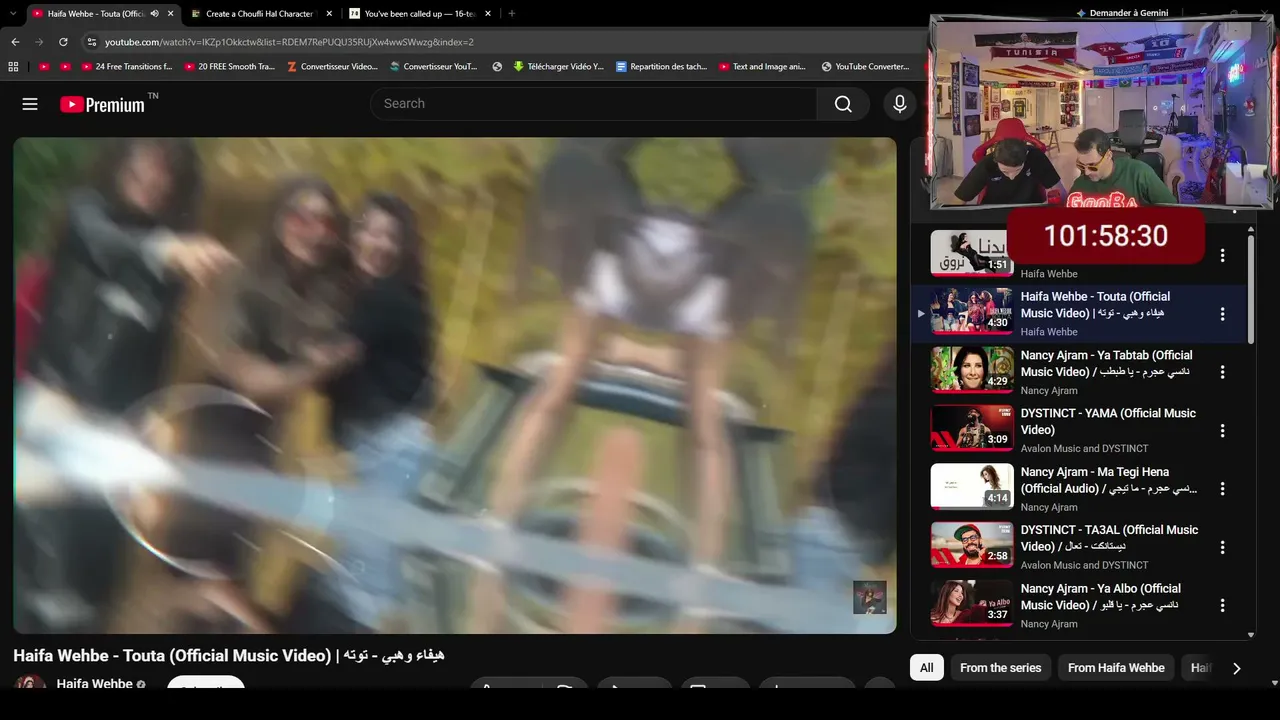The image size is (1280, 720).
Task: Click Nancy Ajram - Ya Tabtab title text
Action: pos(1107,363)
